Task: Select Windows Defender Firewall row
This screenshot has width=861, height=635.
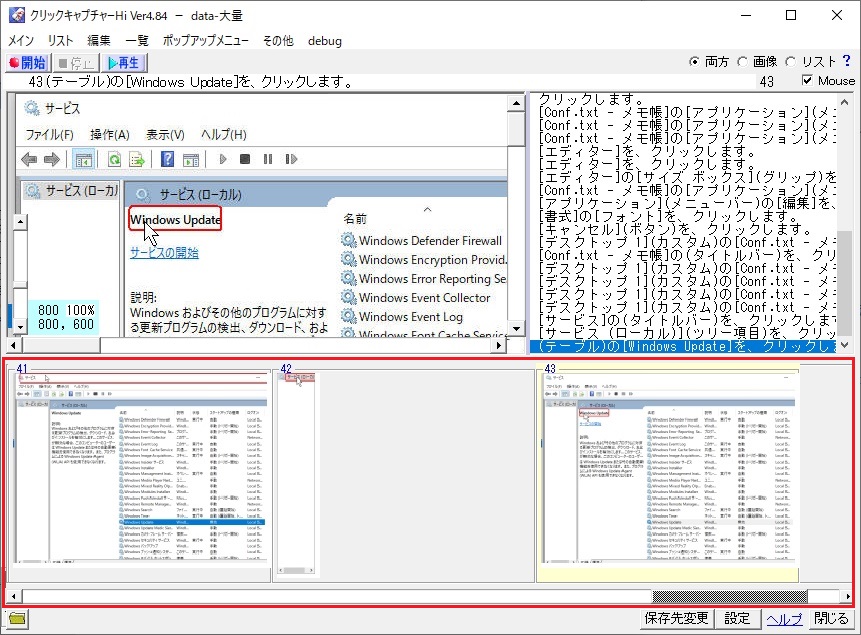Action: (422, 241)
